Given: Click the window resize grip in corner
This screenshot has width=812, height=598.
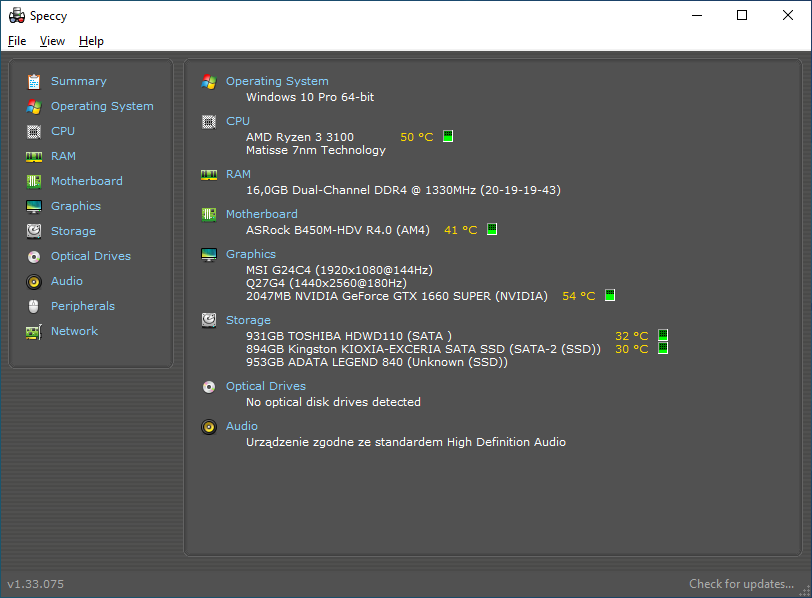Looking at the screenshot, I should 805,591.
